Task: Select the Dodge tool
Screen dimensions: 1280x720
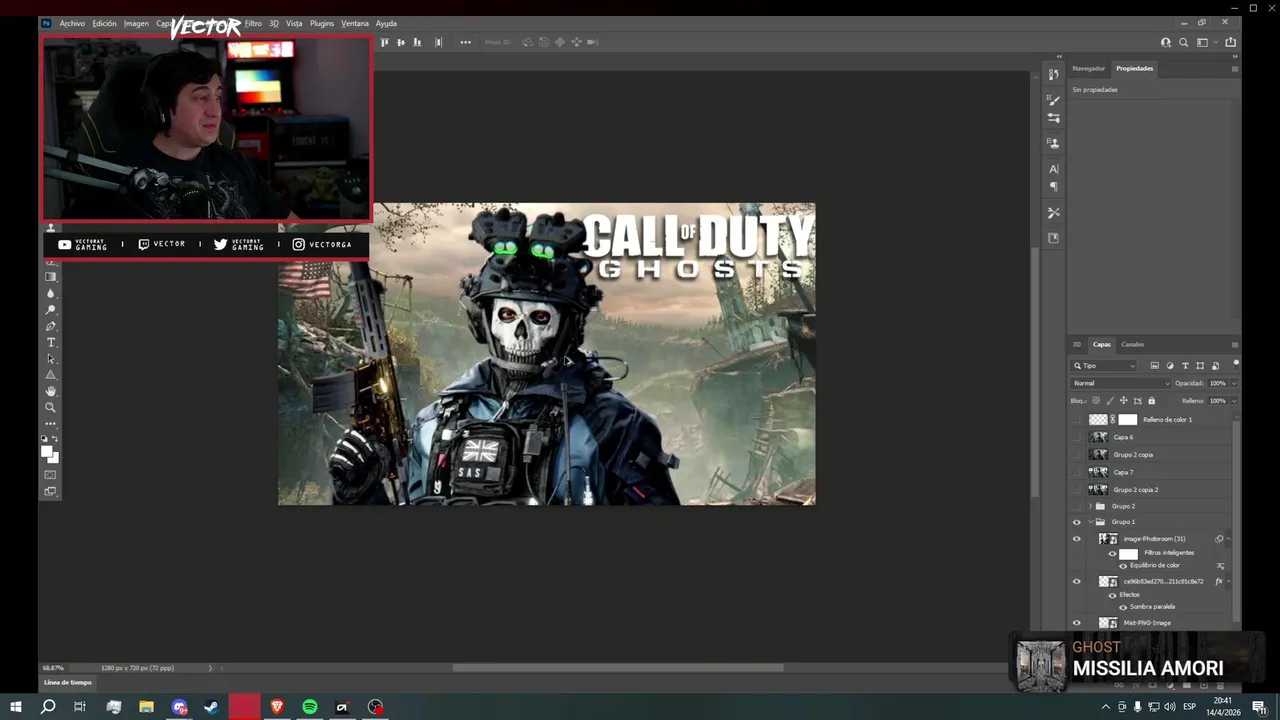Action: [51, 310]
